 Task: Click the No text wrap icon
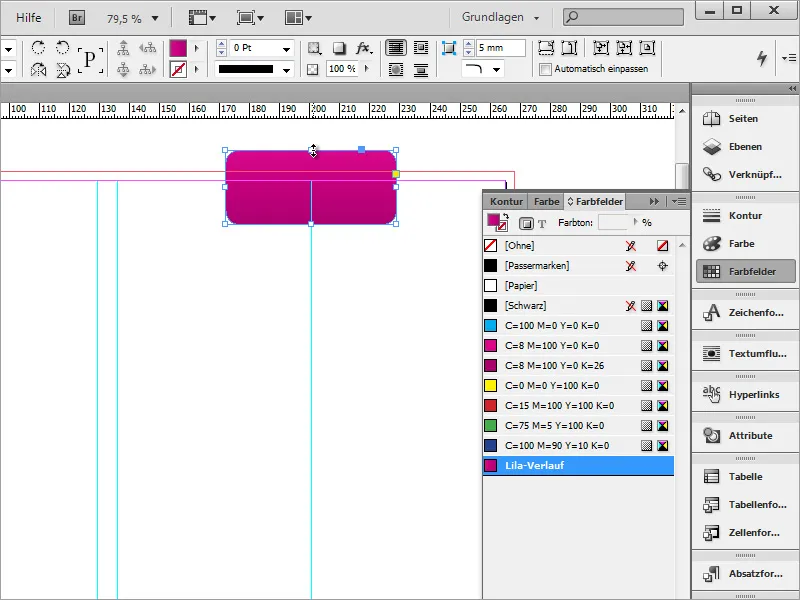(x=395, y=48)
